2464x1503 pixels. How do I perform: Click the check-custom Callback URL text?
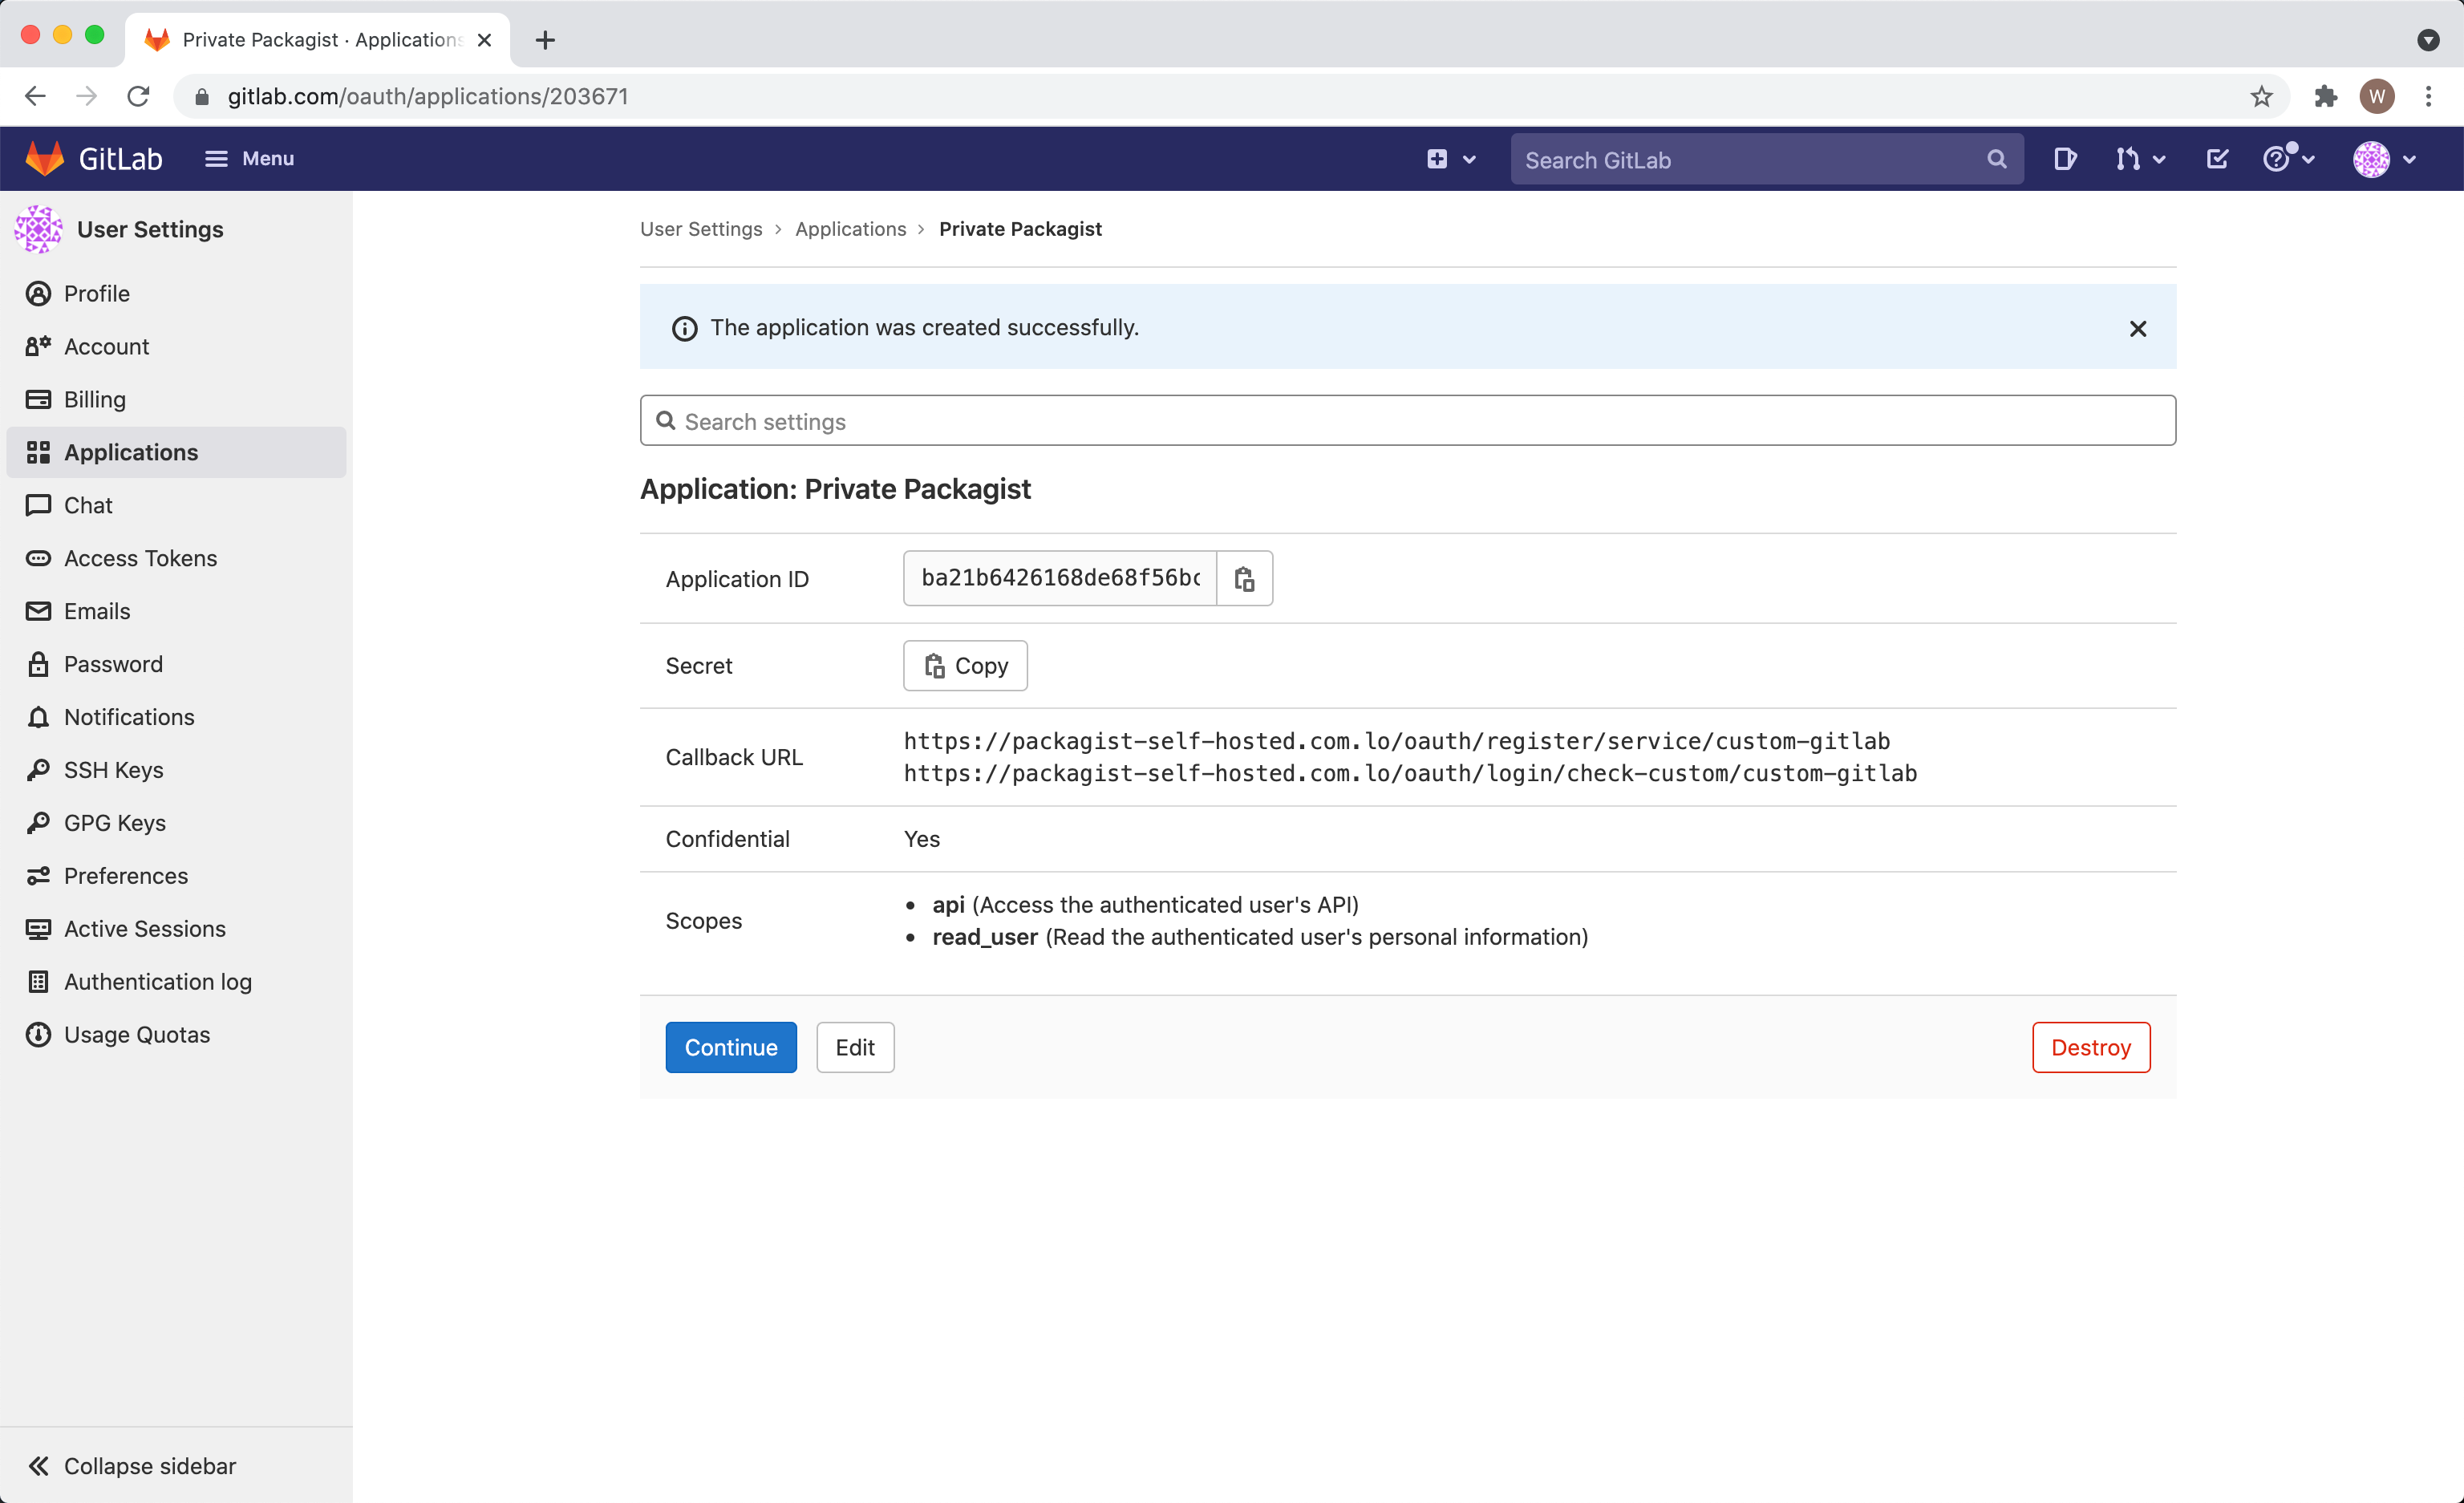(x=1410, y=773)
